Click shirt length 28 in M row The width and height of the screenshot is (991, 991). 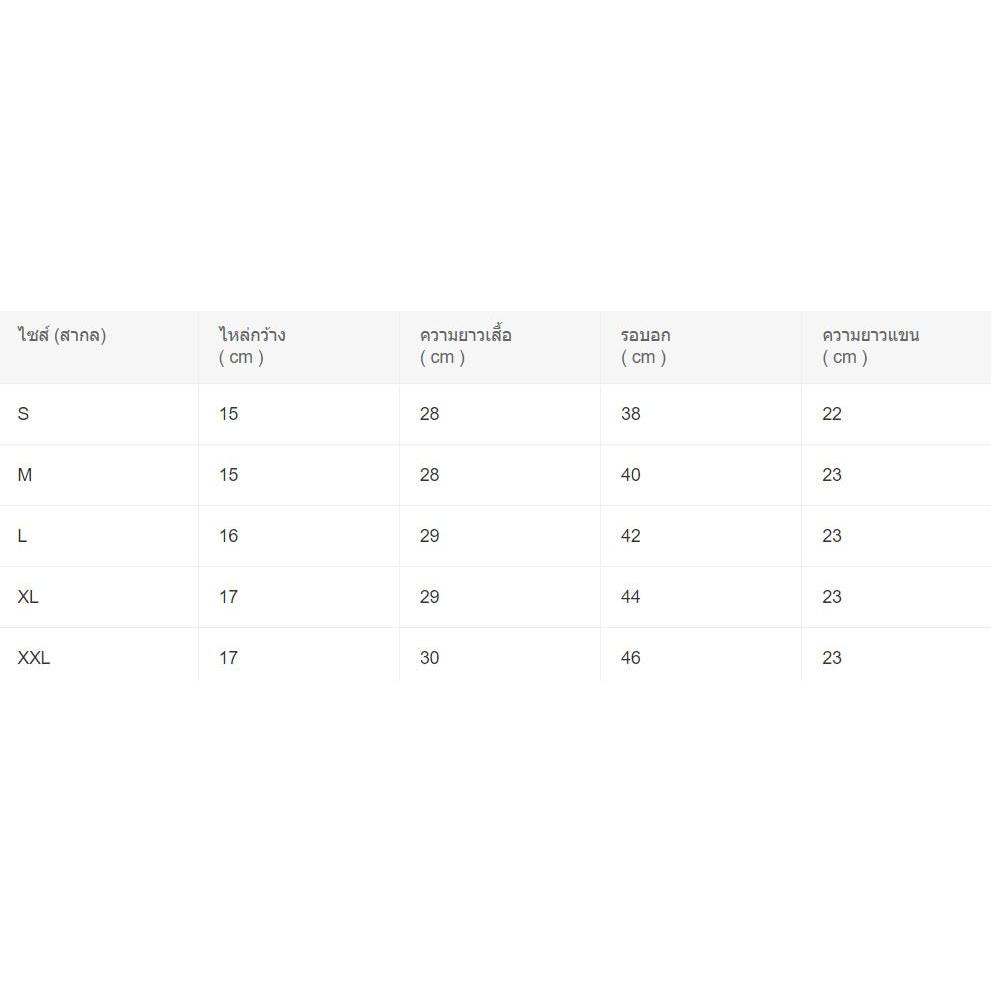(430, 475)
